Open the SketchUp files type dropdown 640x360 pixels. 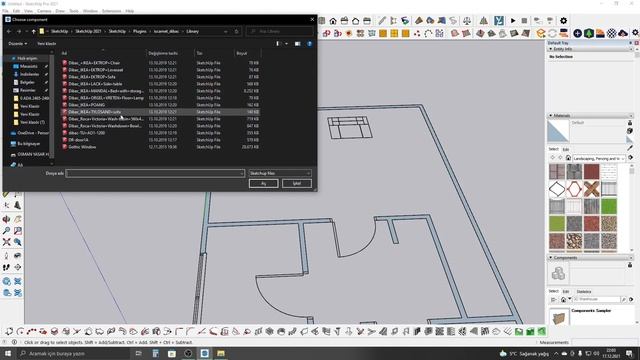[x=280, y=173]
